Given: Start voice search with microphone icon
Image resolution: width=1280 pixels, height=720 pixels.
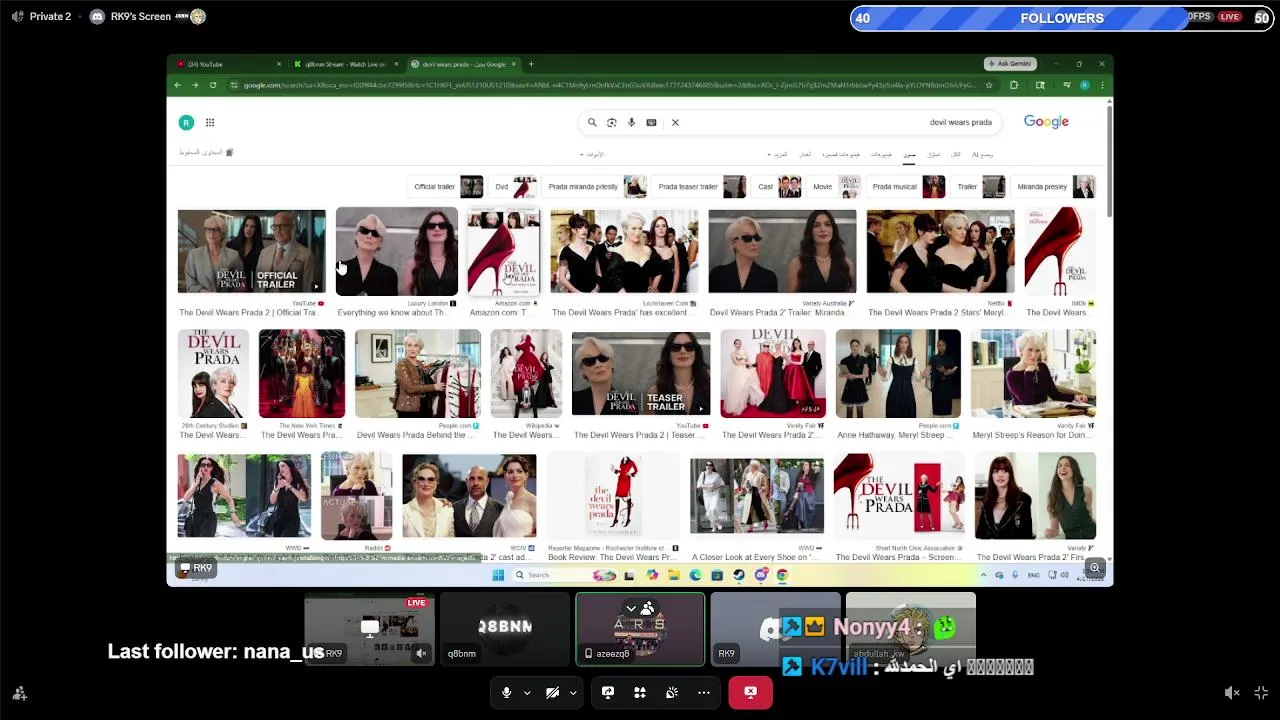Looking at the screenshot, I should point(631,122).
